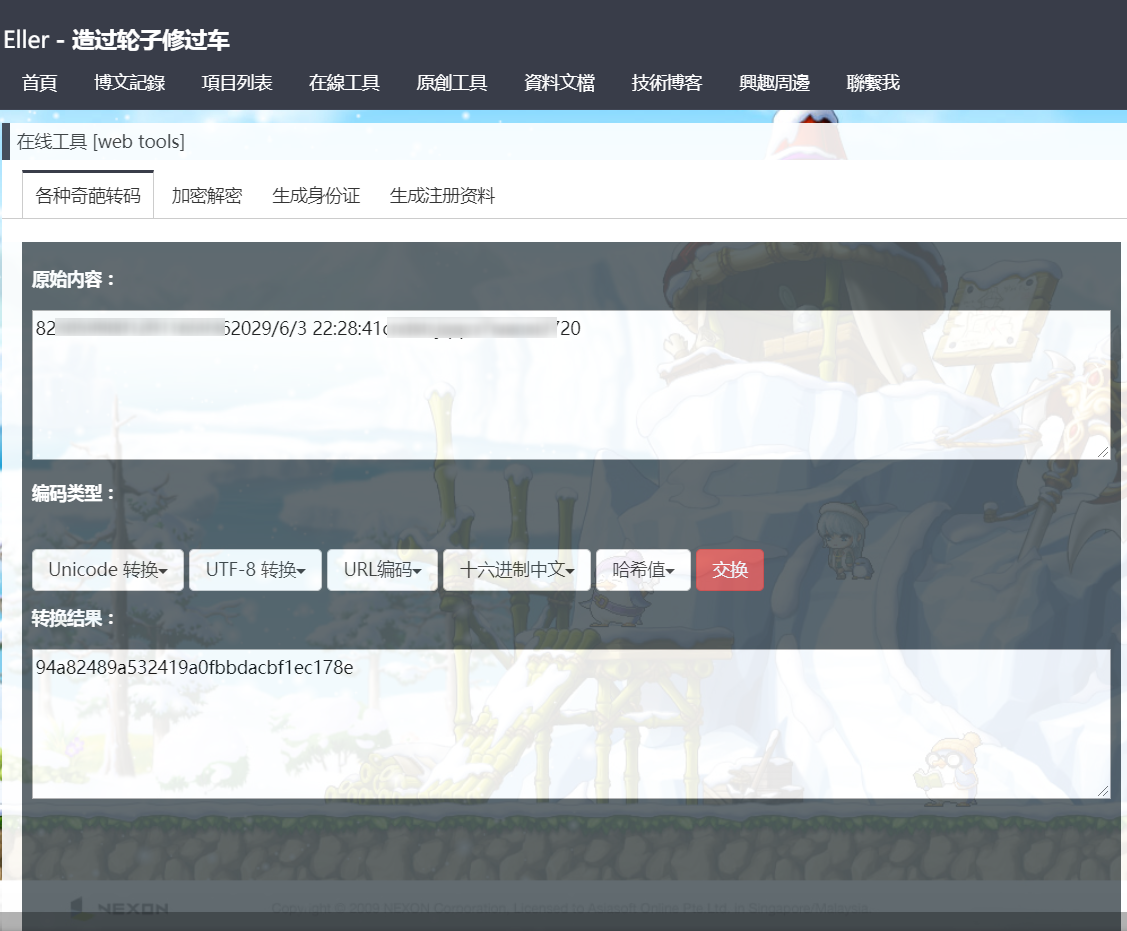Focus the 转换结果 output text area
This screenshot has width=1127, height=931.
(x=571, y=724)
